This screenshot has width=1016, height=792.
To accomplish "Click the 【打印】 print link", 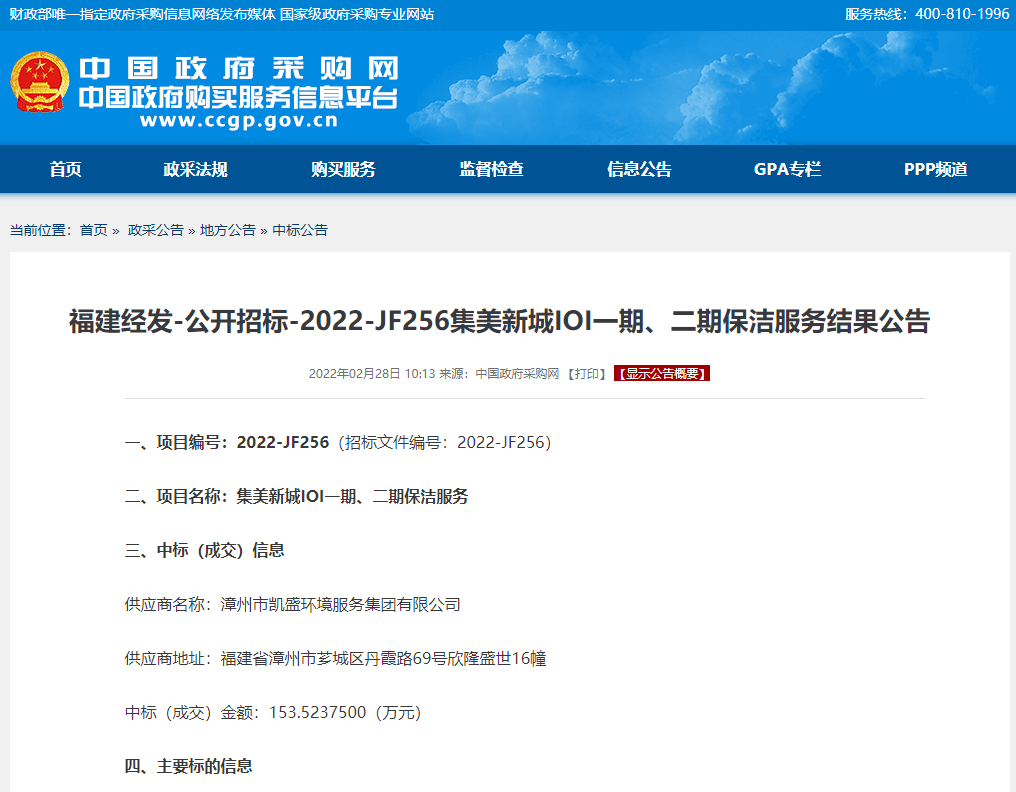I will coord(586,373).
